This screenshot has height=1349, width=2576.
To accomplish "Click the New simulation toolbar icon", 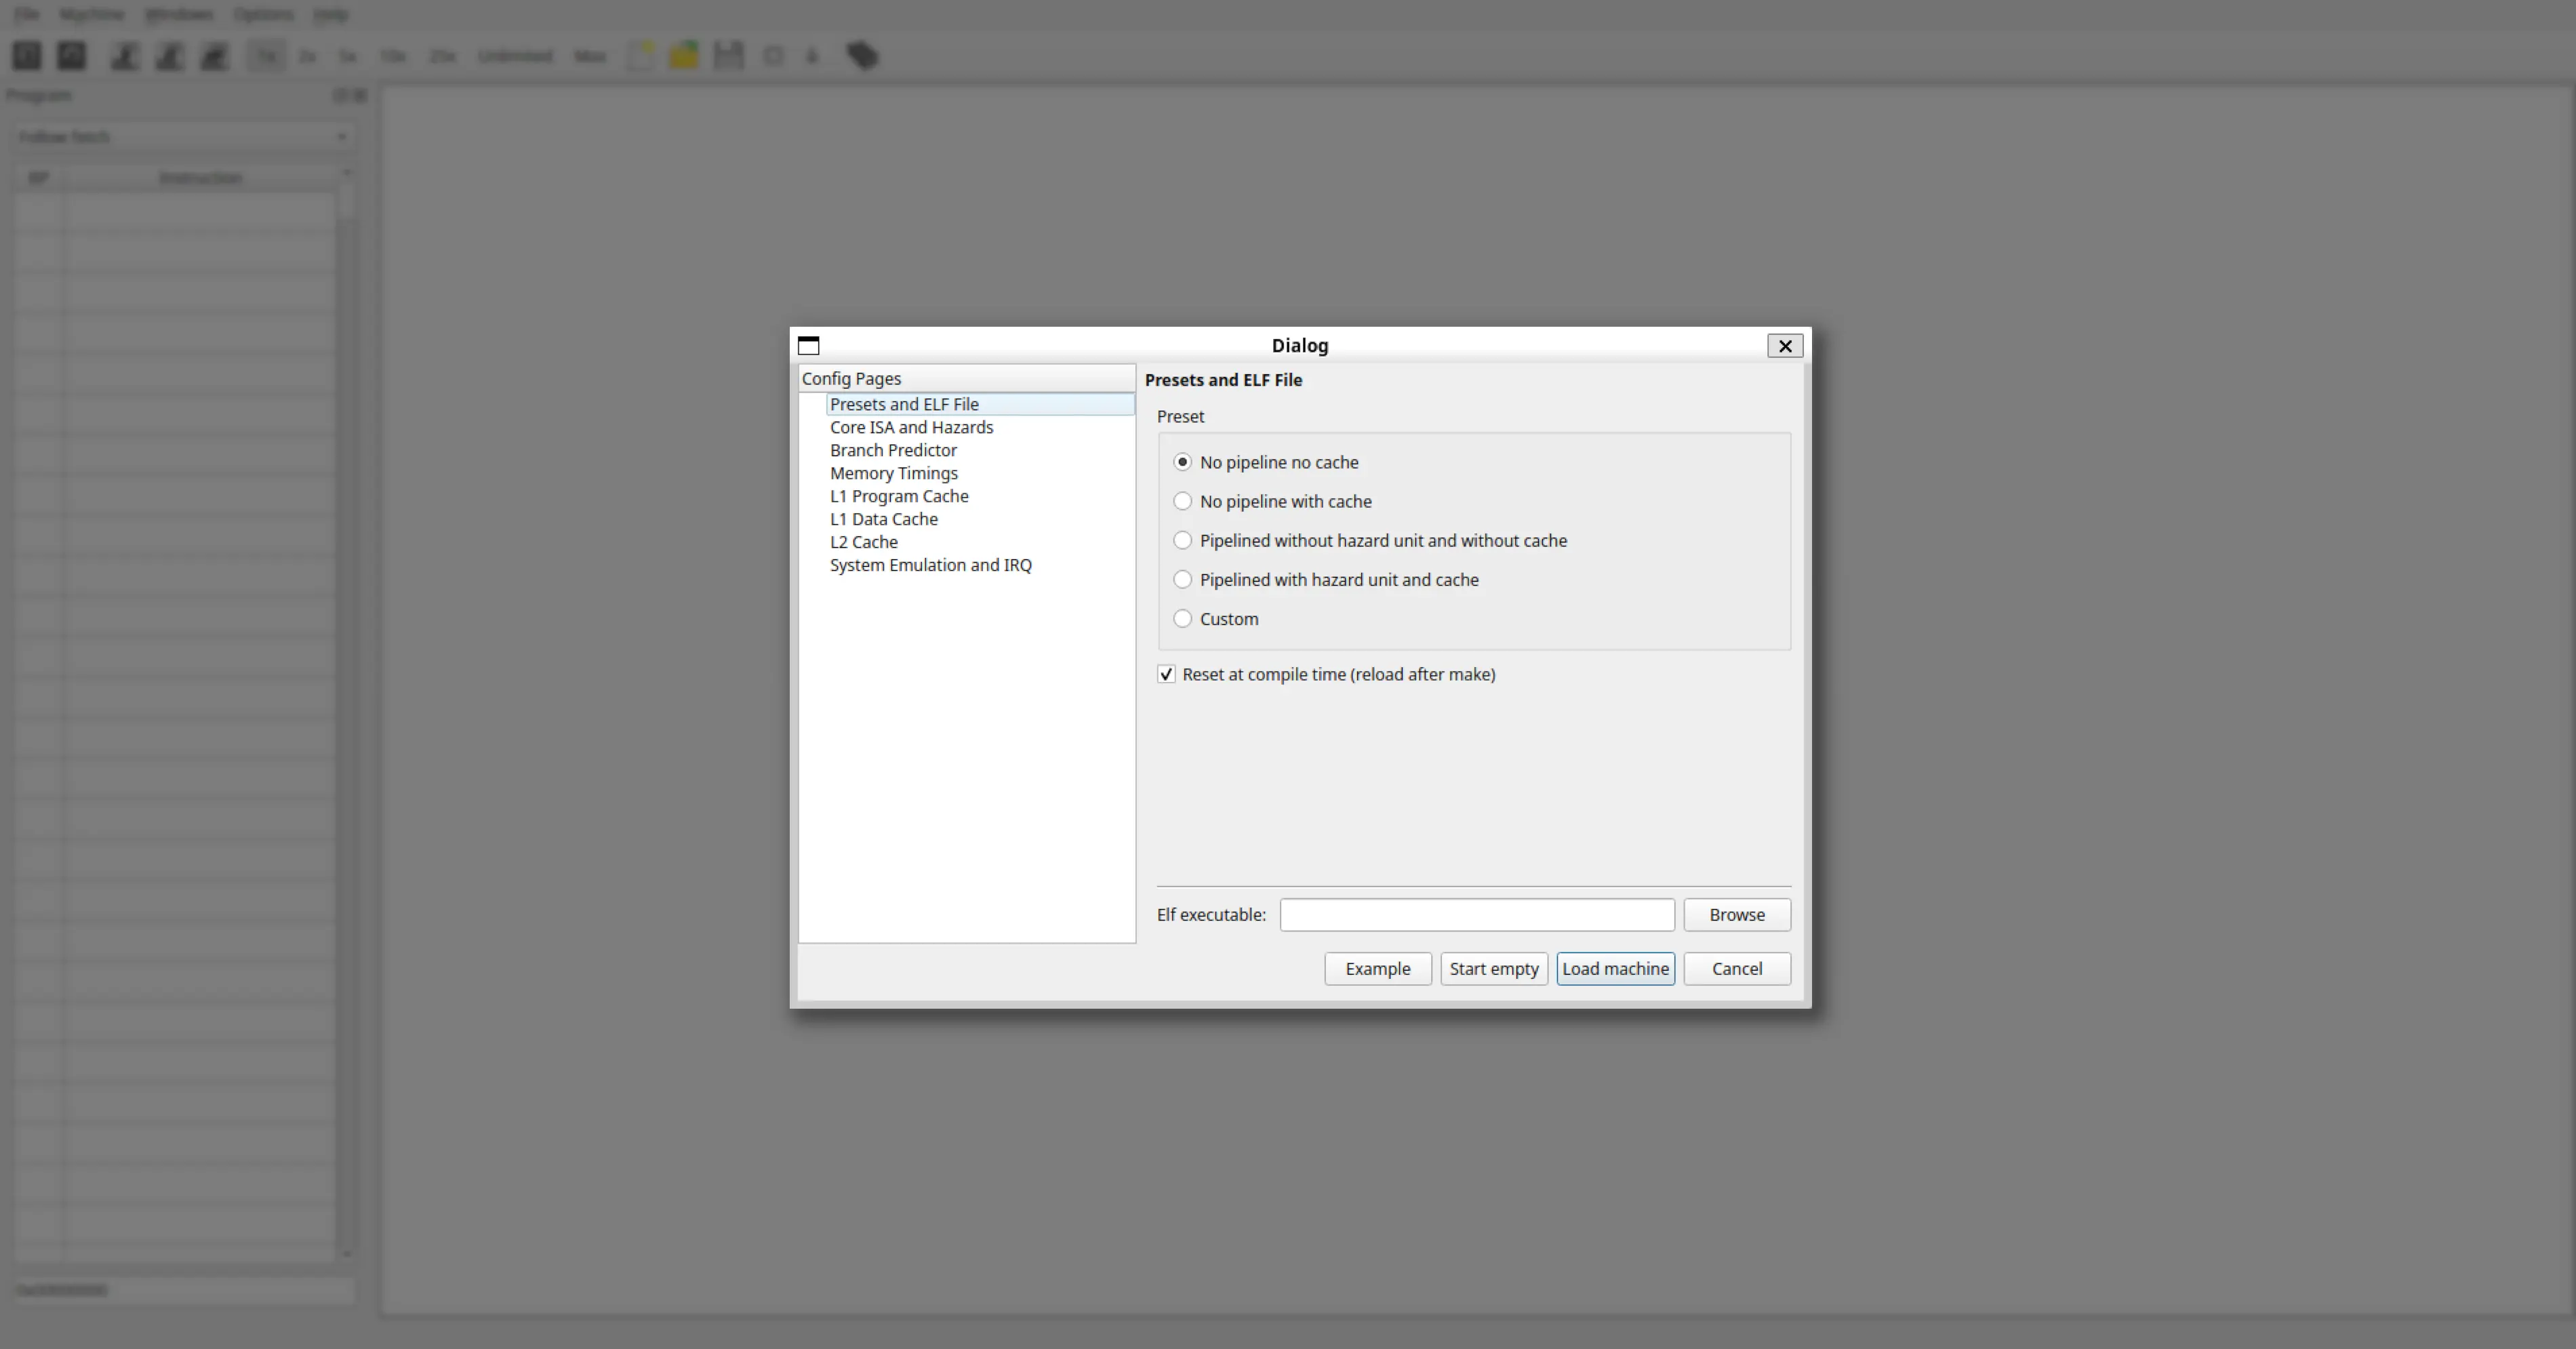I will pyautogui.click(x=27, y=56).
